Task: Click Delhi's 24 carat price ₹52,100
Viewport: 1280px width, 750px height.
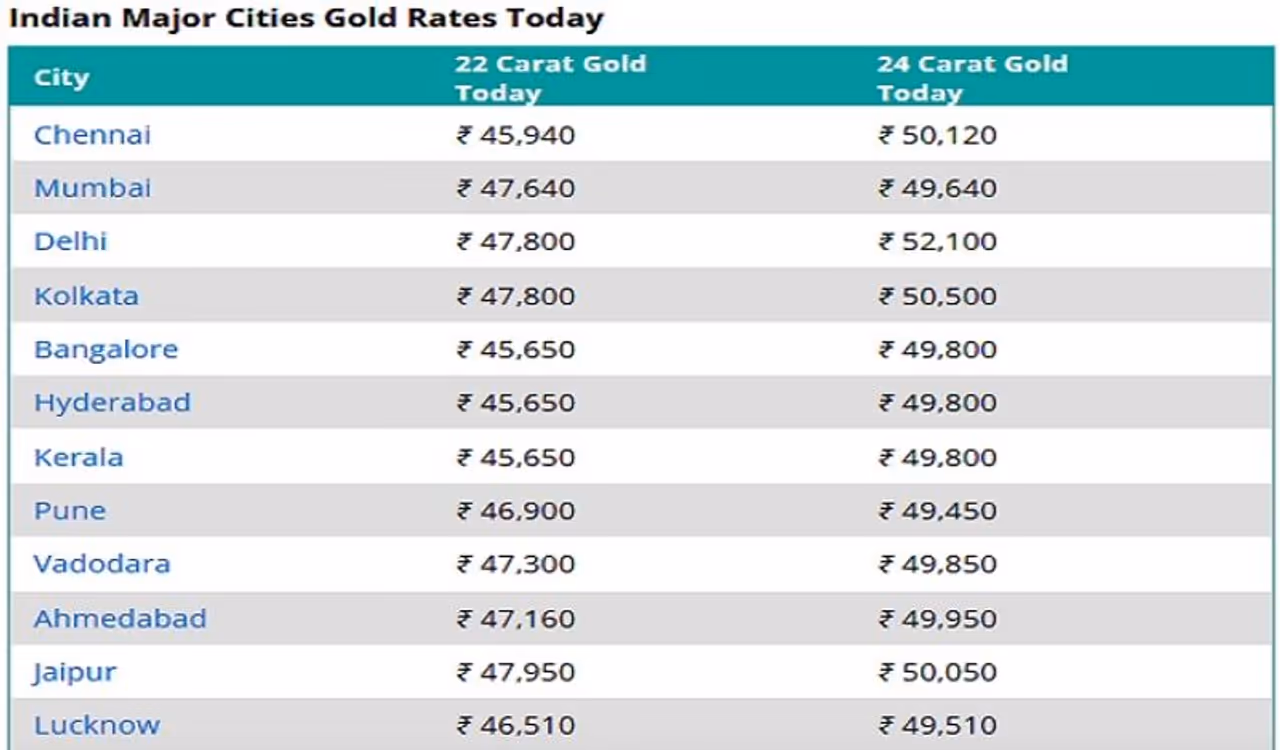Action: (937, 242)
